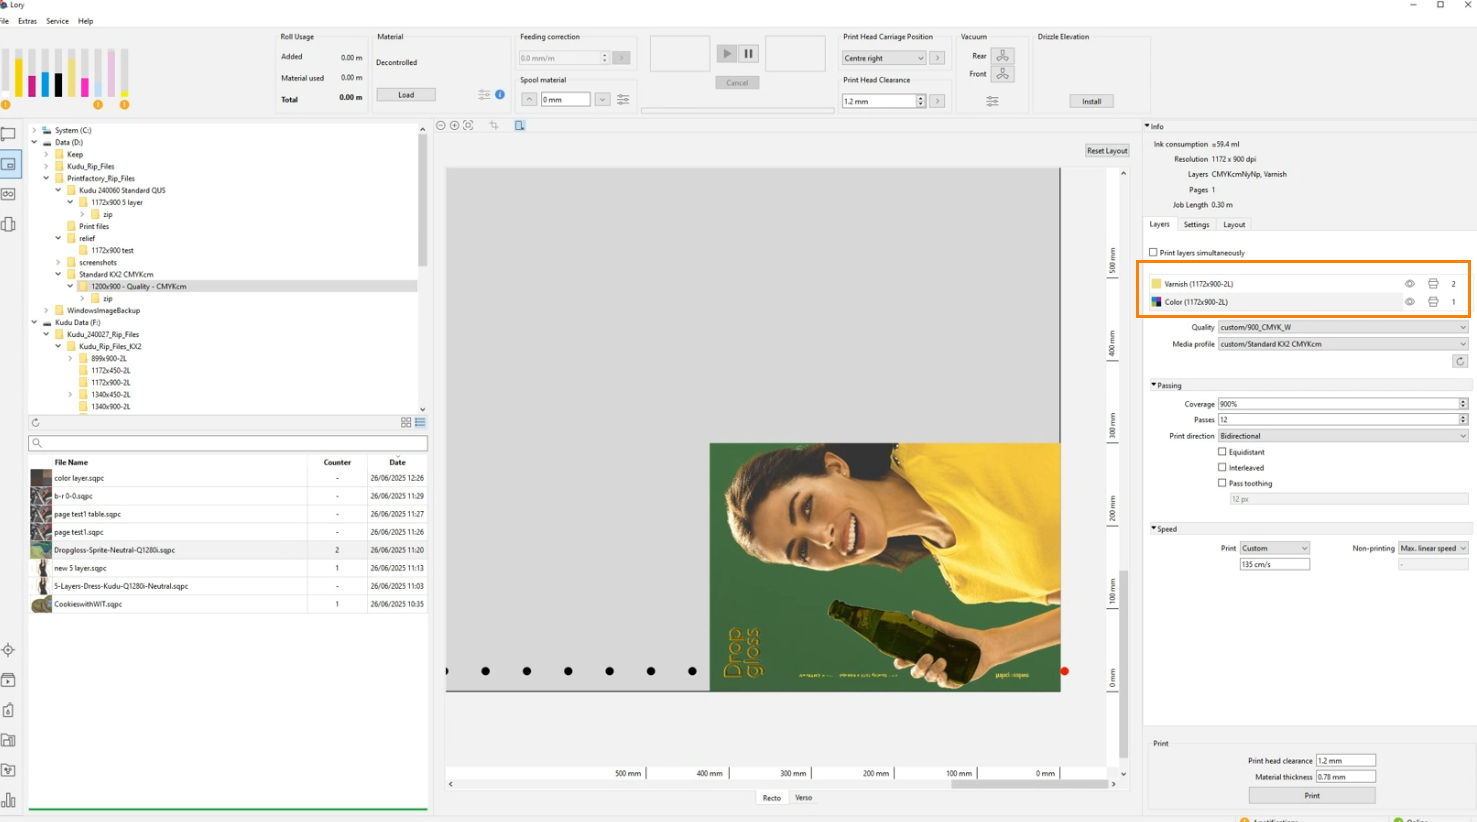
Task: Open Print Head Carriage Position dropdown
Action: [x=884, y=58]
